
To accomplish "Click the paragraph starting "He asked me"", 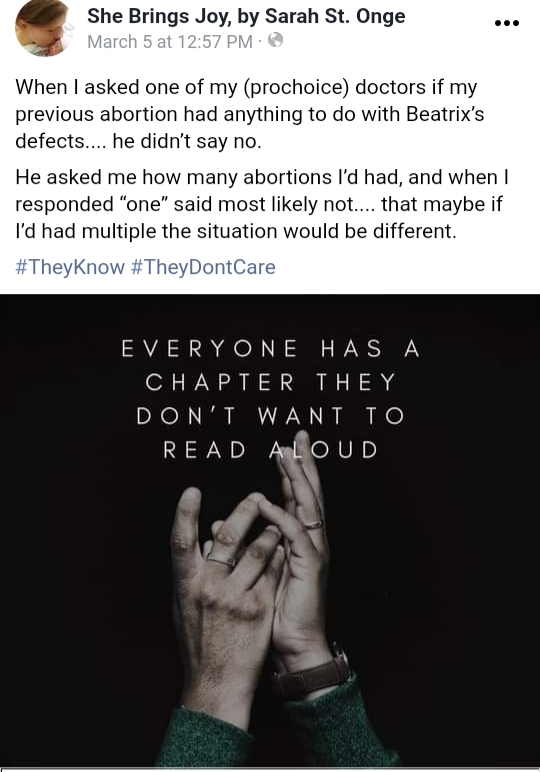I will (261, 204).
